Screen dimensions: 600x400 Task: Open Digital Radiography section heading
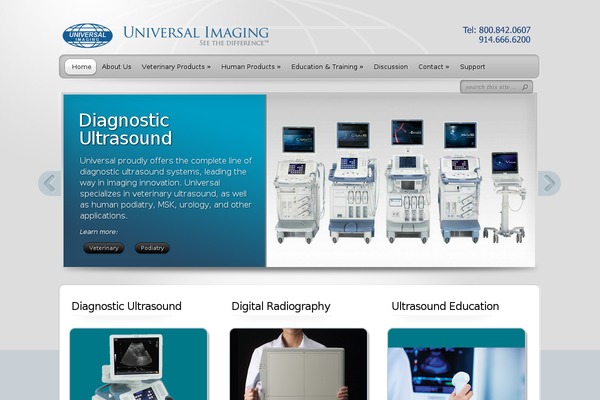[x=281, y=306]
